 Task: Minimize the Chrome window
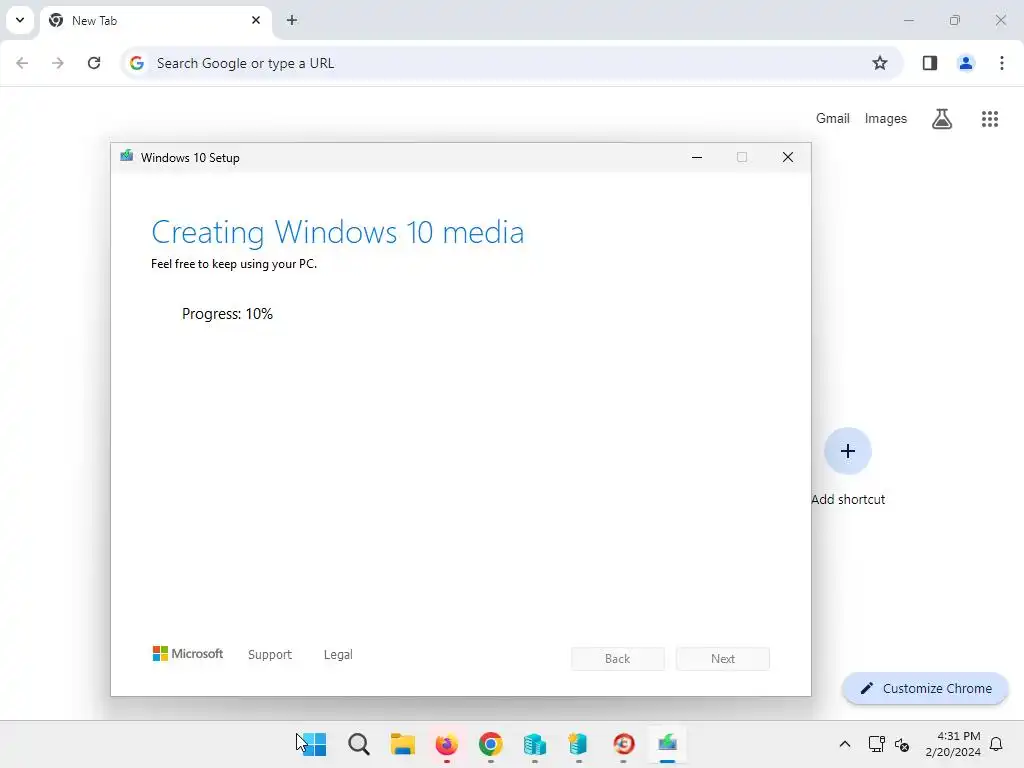pos(908,20)
